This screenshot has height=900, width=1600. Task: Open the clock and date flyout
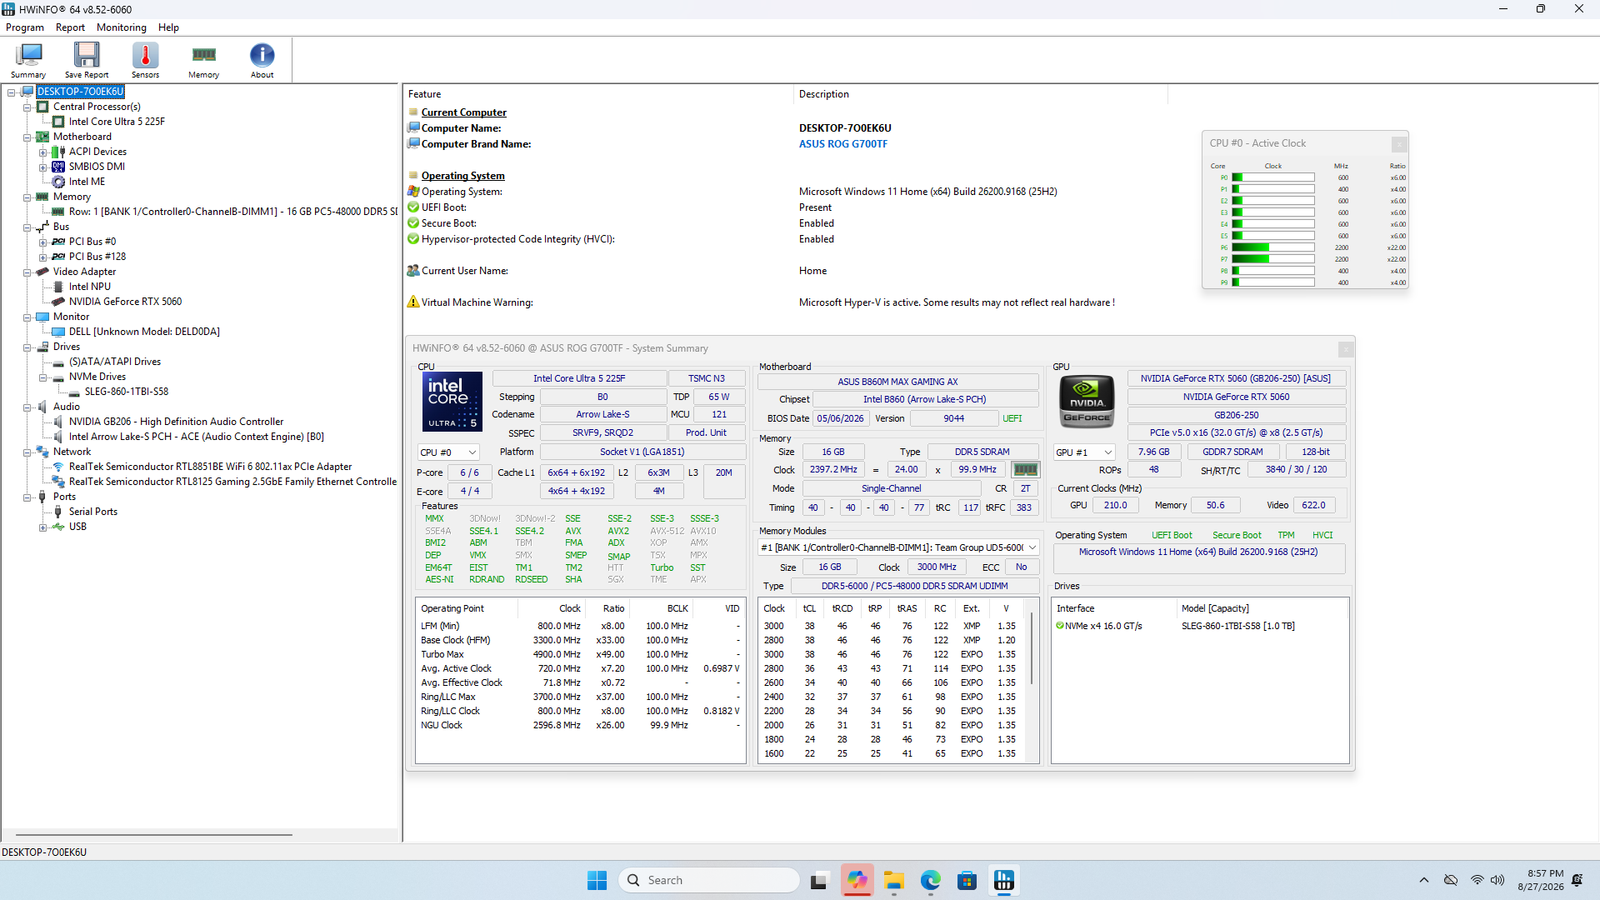(x=1540, y=880)
